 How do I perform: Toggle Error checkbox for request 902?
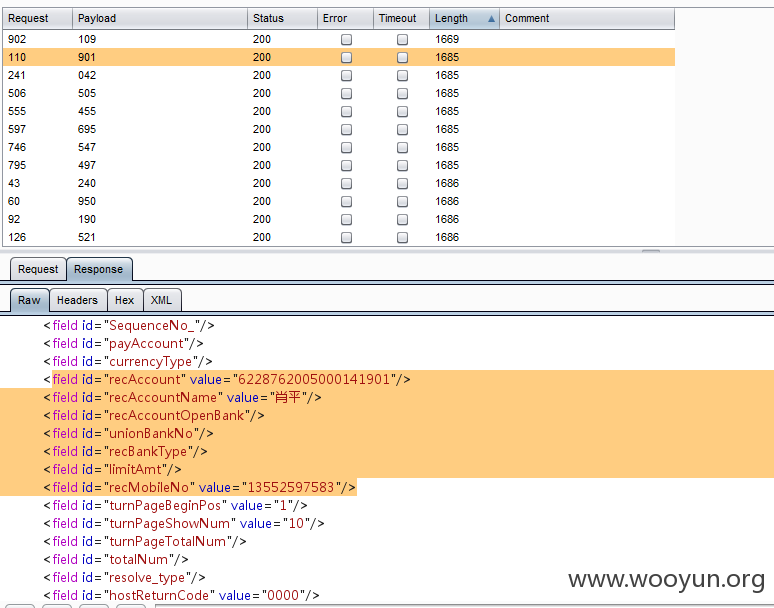(347, 39)
